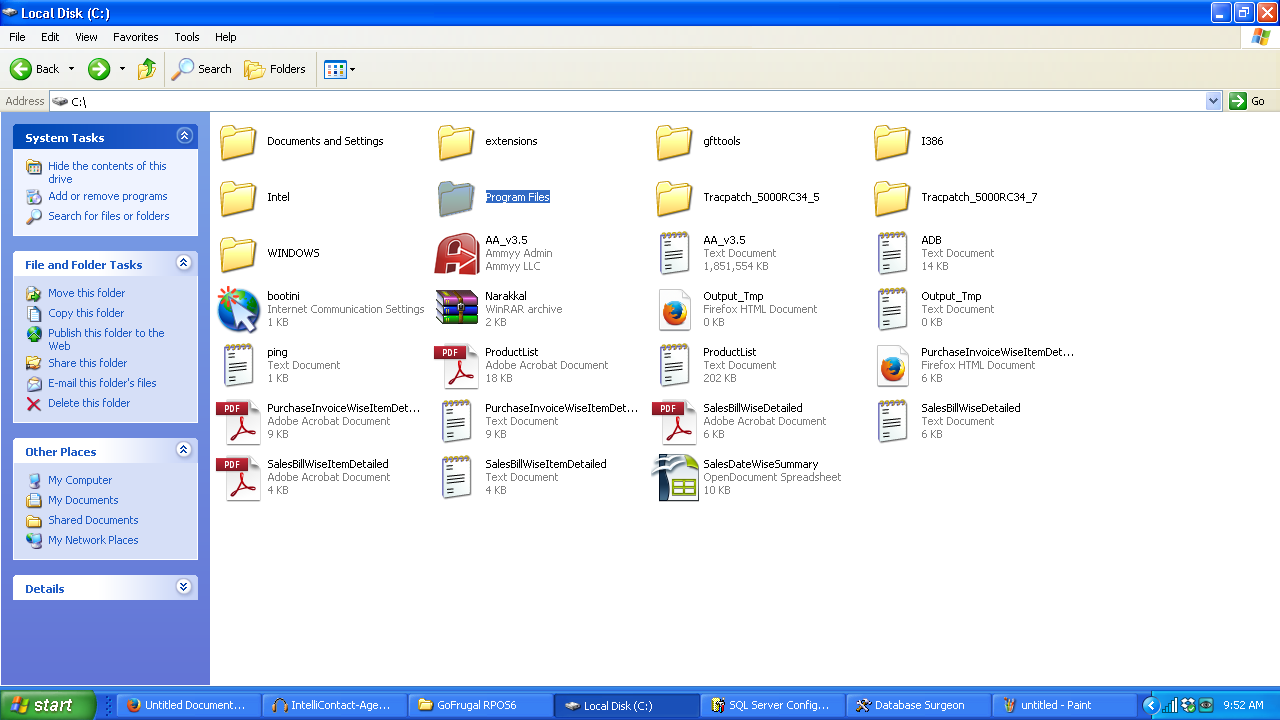
Task: Open the Address bar dropdown
Action: [x=1213, y=101]
